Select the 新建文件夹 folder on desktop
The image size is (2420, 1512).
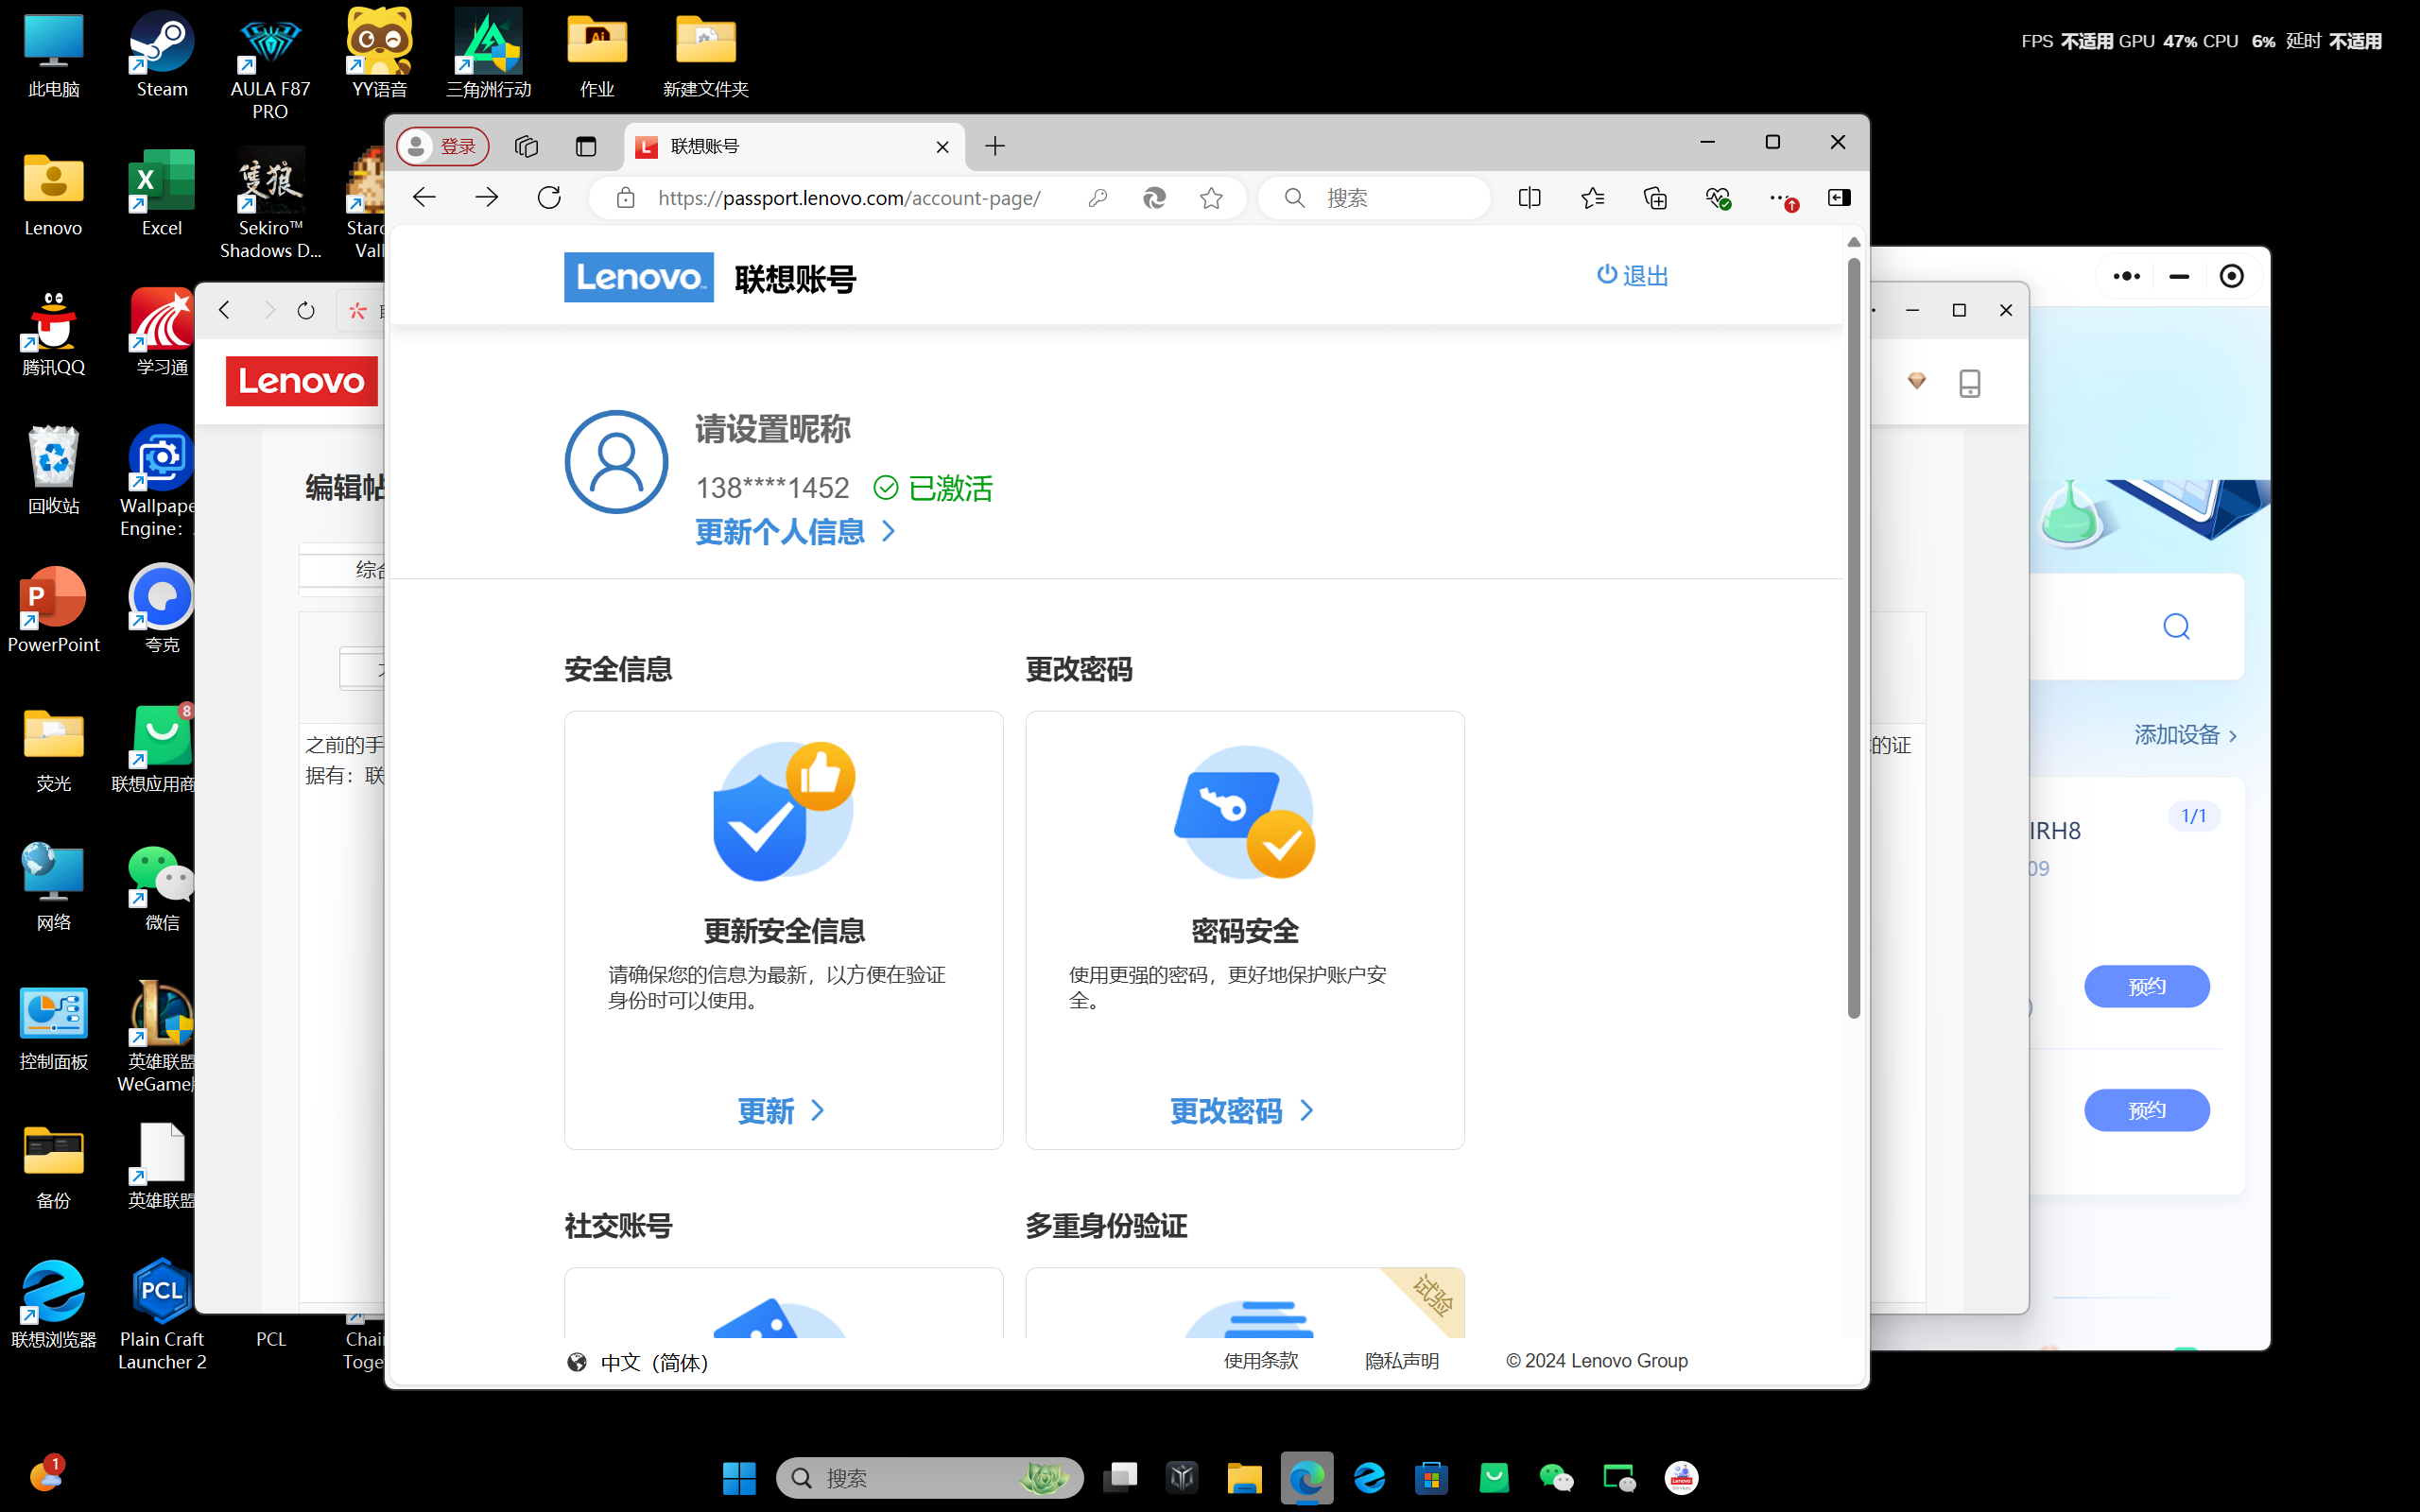pyautogui.click(x=706, y=56)
